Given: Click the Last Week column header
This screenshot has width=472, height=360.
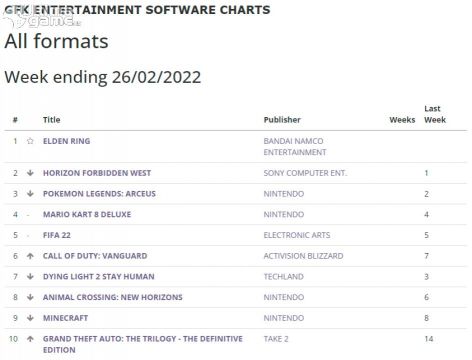Looking at the screenshot, I should [x=435, y=114].
